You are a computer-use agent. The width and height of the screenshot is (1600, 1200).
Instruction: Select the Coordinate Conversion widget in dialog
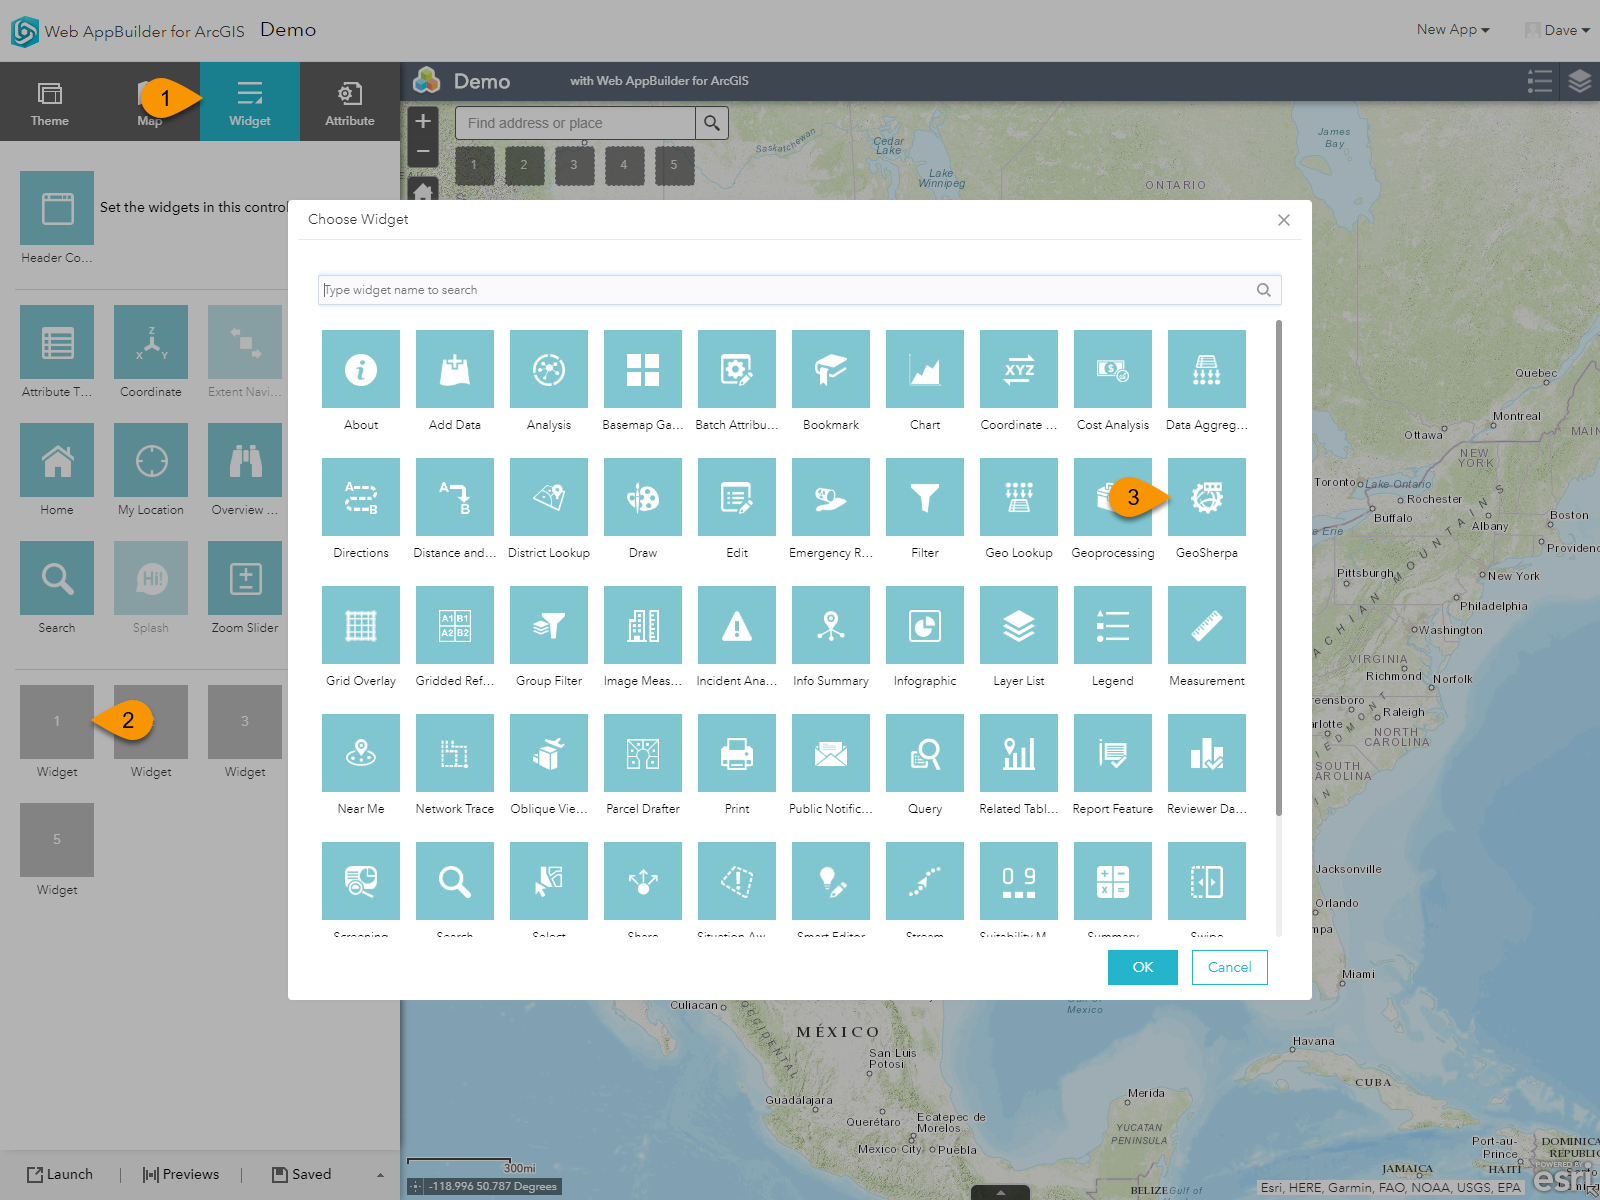pyautogui.click(x=1019, y=369)
